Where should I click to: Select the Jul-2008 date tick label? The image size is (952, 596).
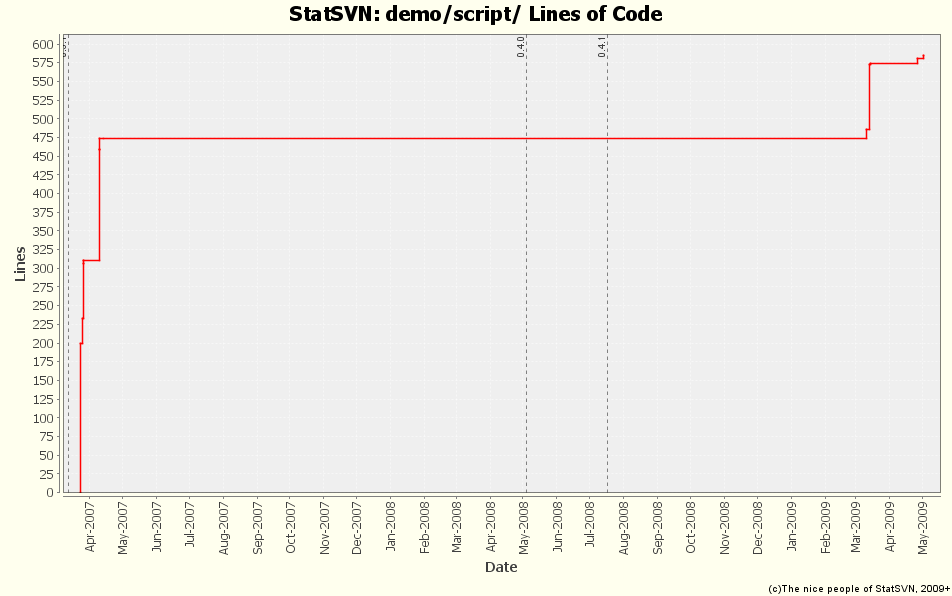(x=590, y=524)
